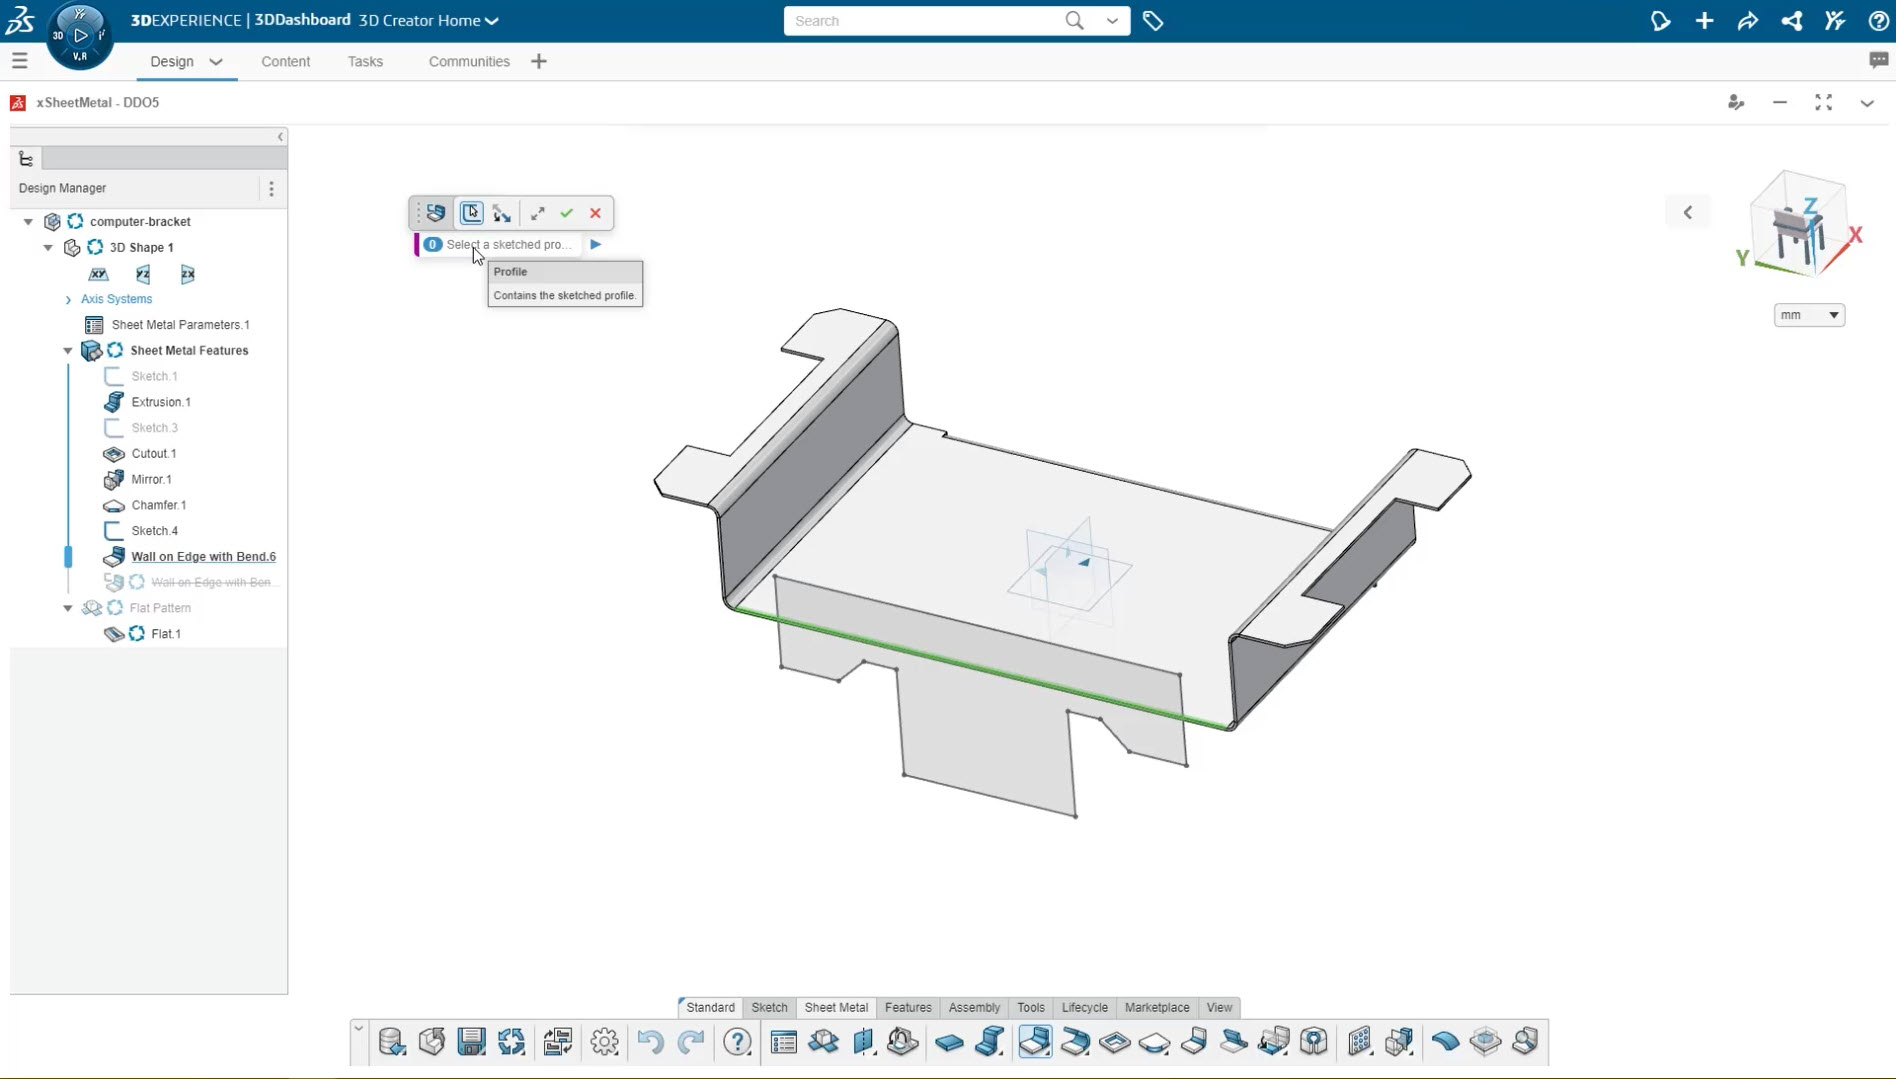The width and height of the screenshot is (1896, 1079).
Task: Open Sheet Metal Parameters list icon in toolbar
Action: coord(784,1042)
